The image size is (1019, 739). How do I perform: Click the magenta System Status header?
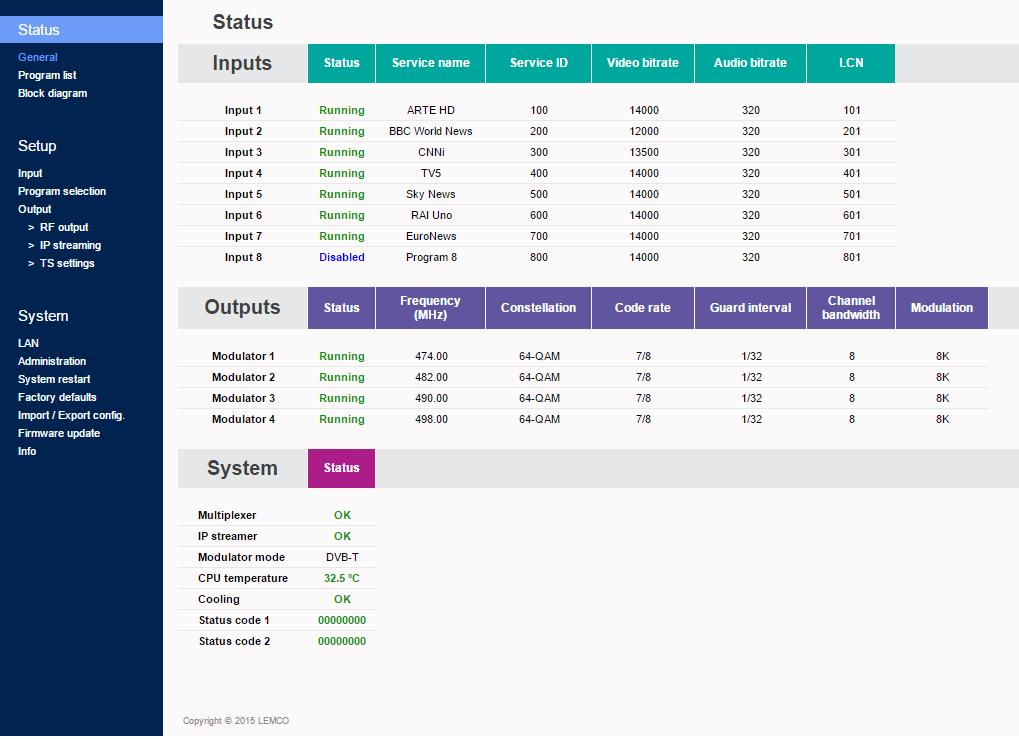point(341,468)
